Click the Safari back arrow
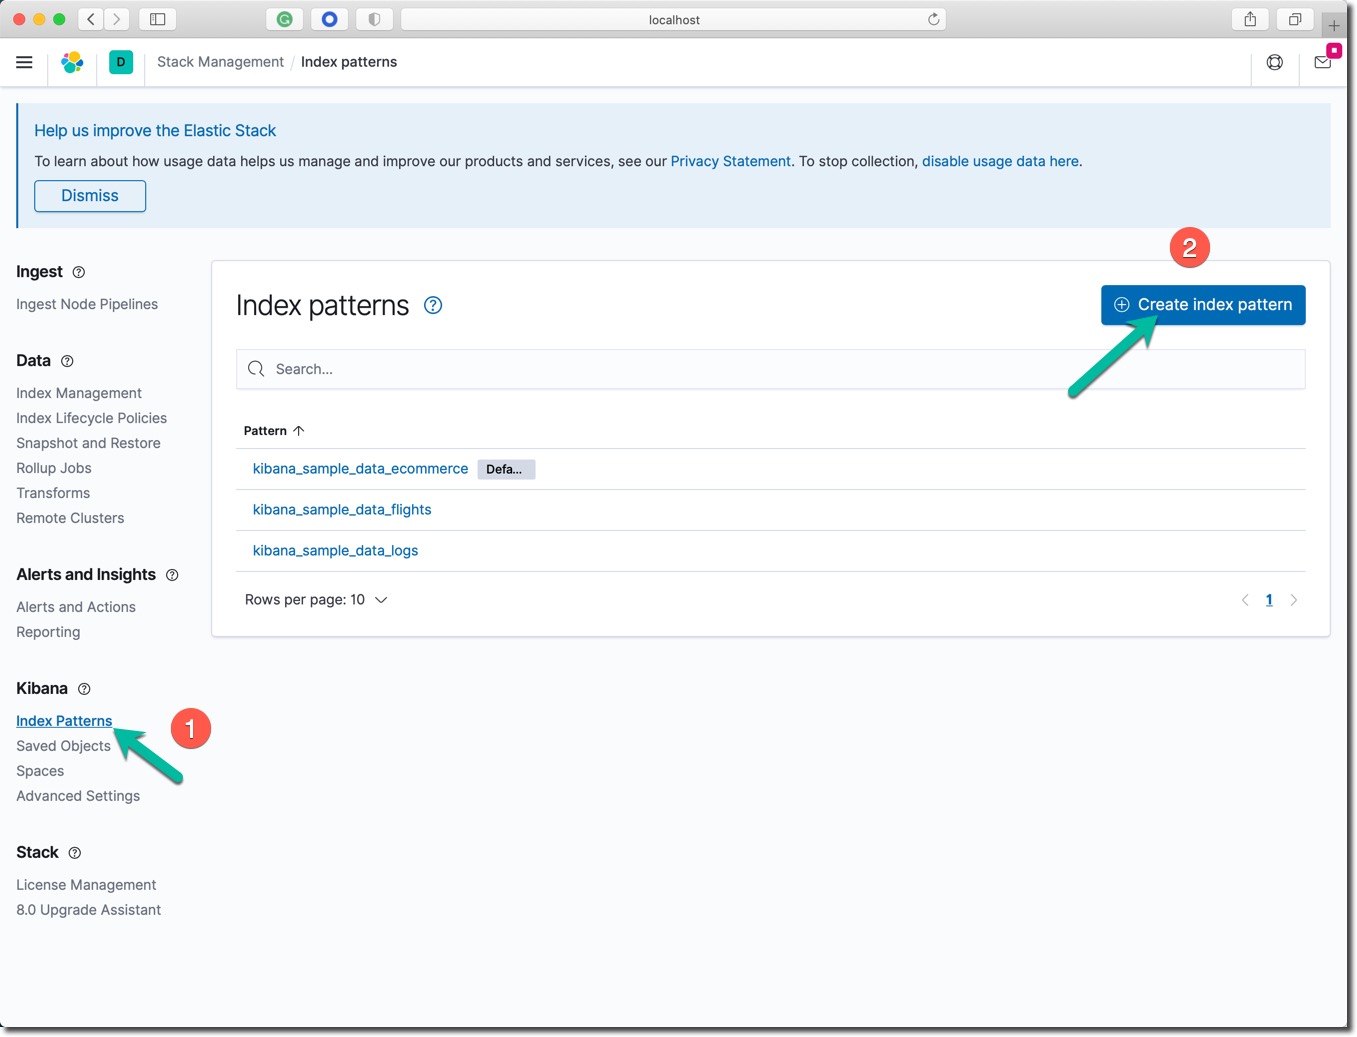The width and height of the screenshot is (1357, 1037). 91,19
